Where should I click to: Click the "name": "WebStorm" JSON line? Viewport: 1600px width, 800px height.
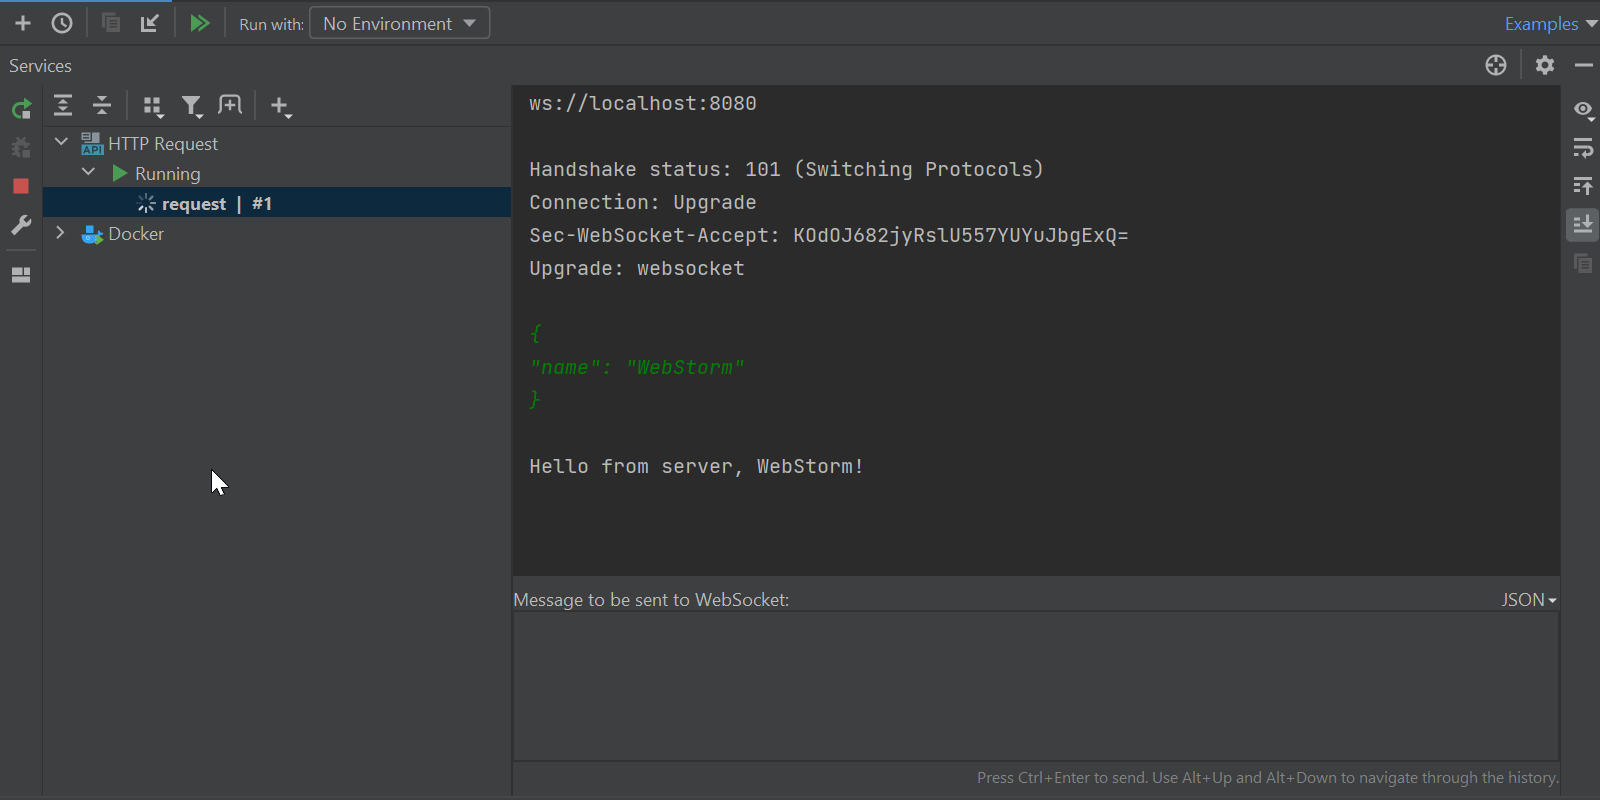tap(637, 367)
